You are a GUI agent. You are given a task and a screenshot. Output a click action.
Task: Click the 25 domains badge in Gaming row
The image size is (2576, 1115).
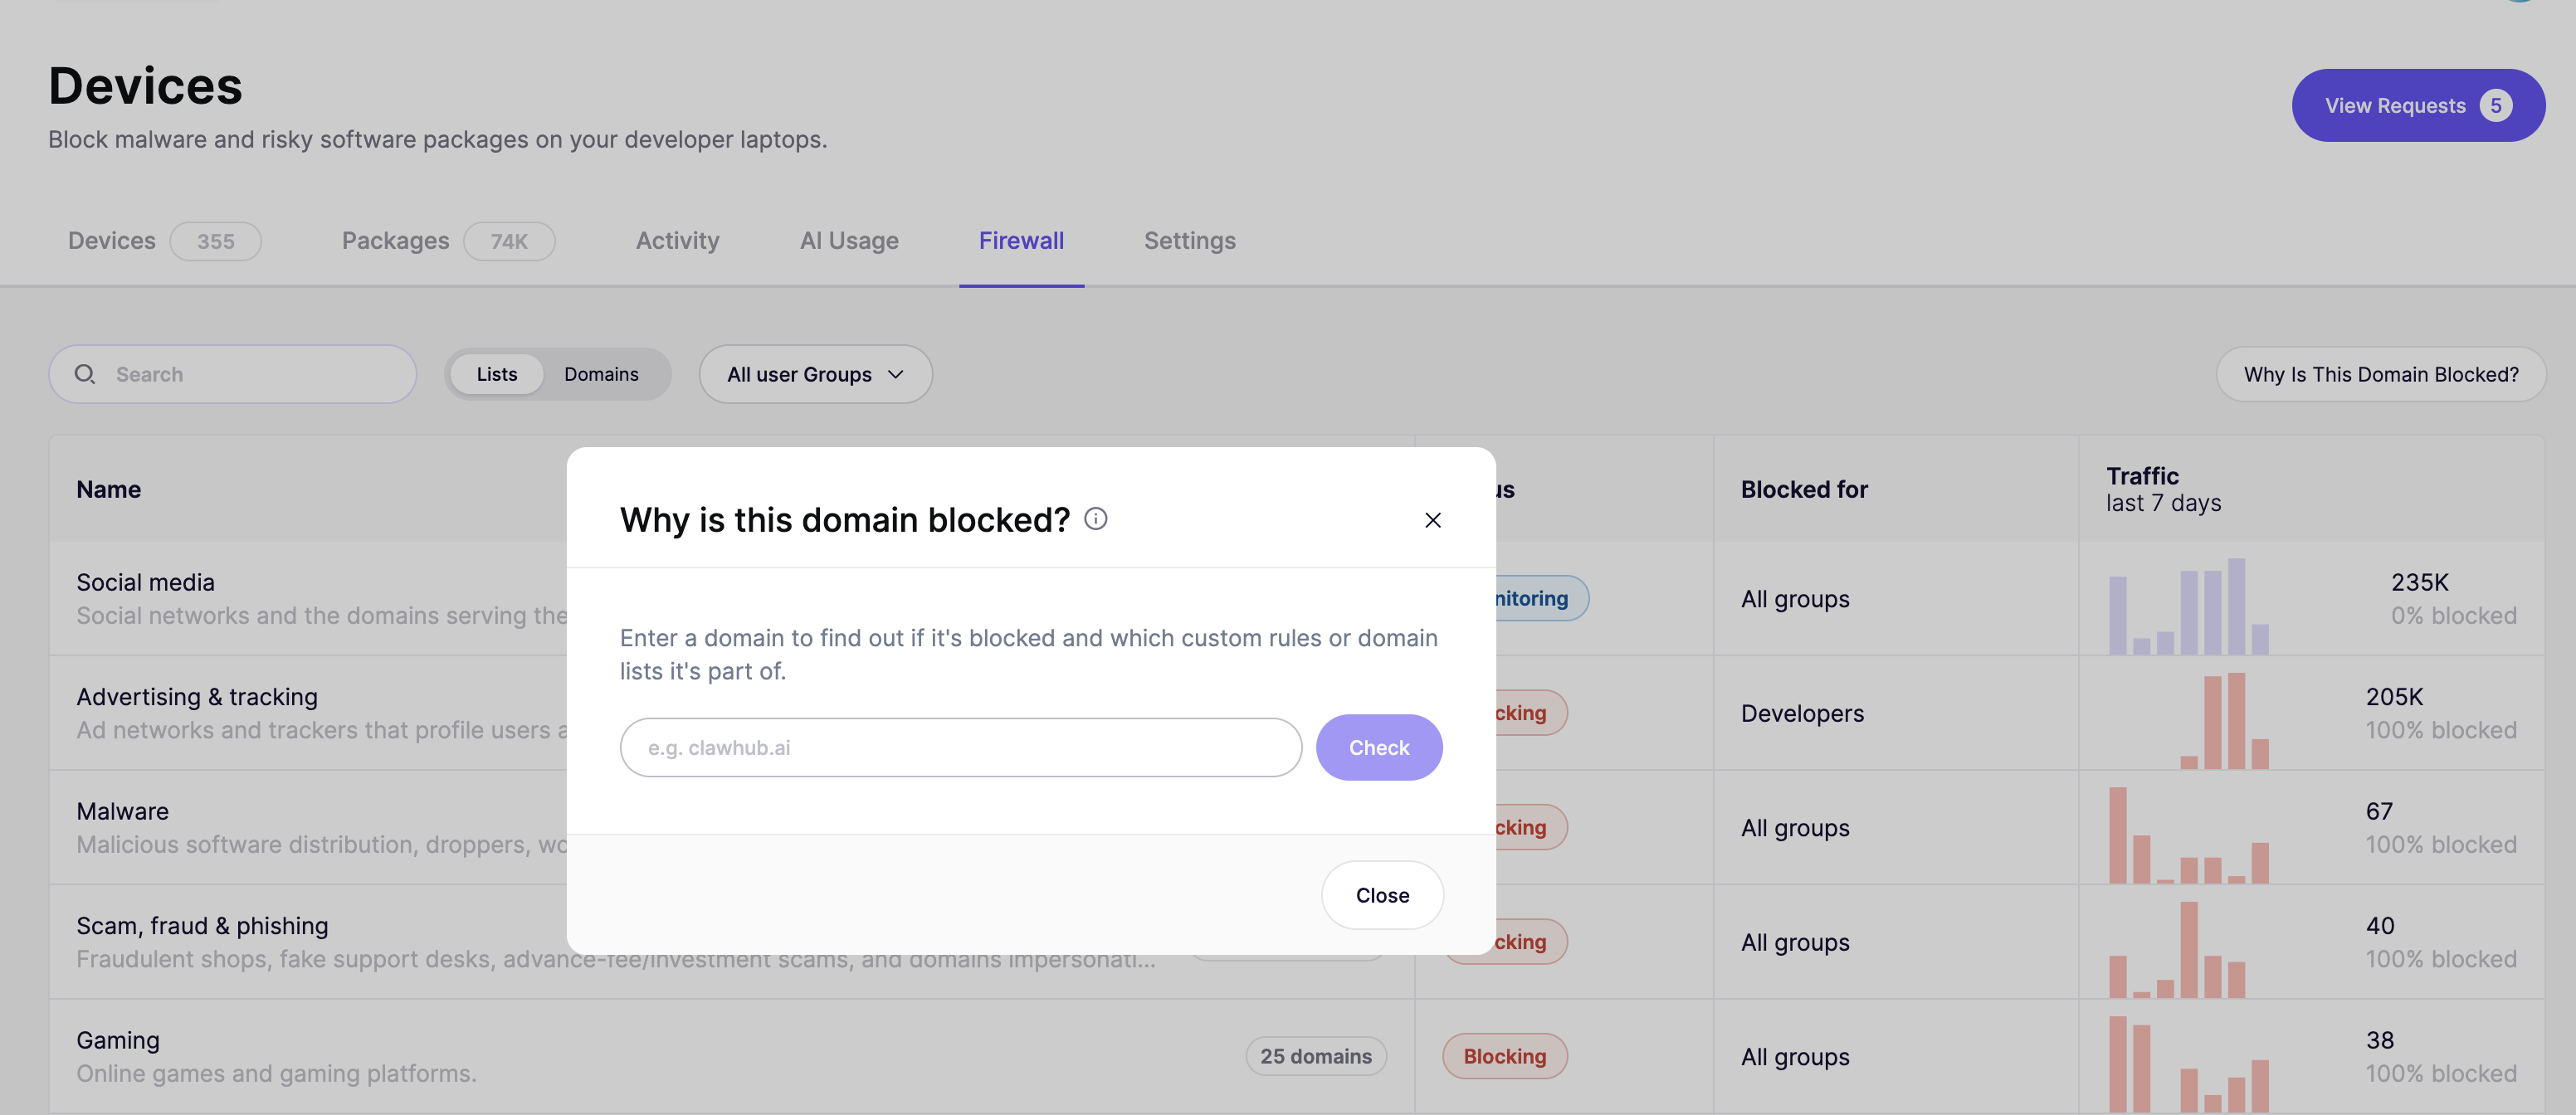[1315, 1056]
